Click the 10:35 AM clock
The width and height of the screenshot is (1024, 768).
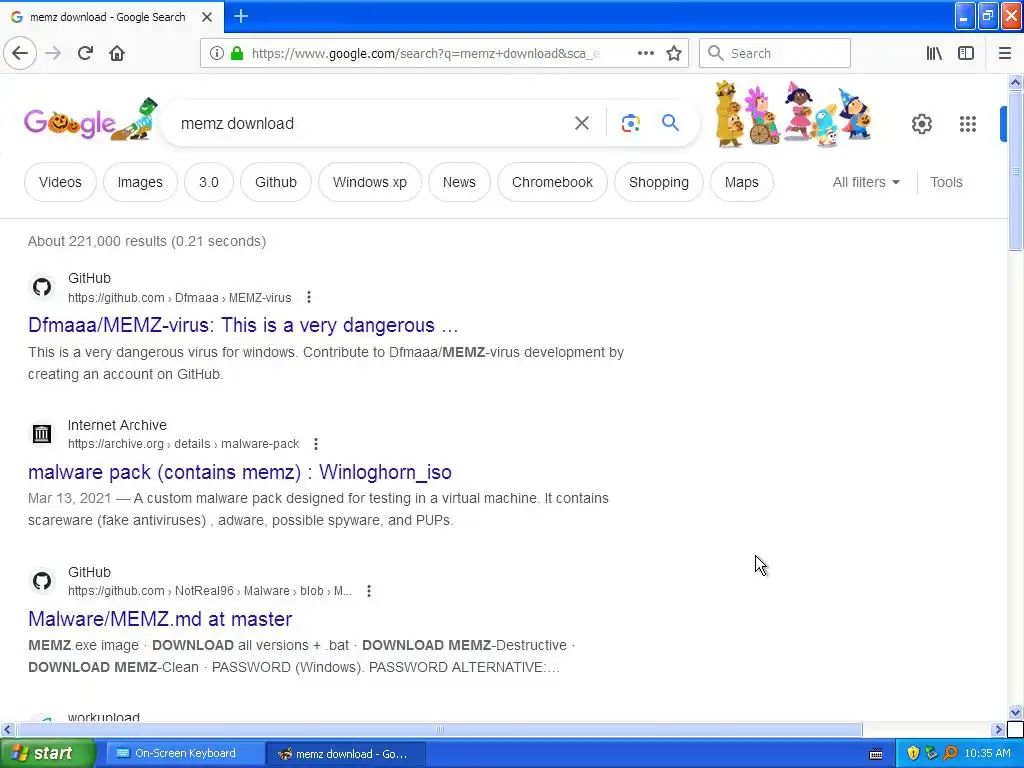tap(987, 754)
